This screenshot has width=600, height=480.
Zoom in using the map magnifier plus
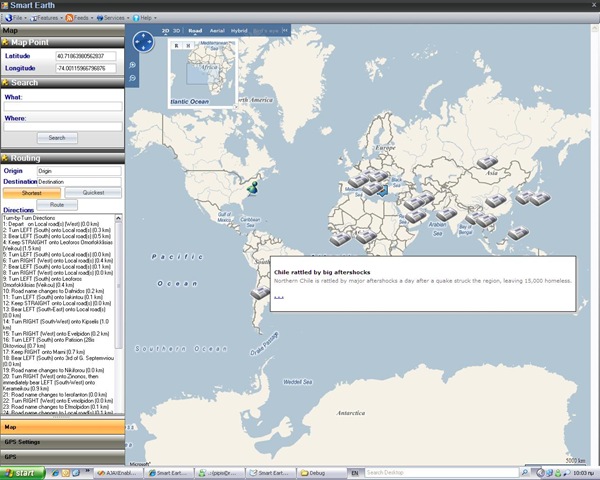132,65
